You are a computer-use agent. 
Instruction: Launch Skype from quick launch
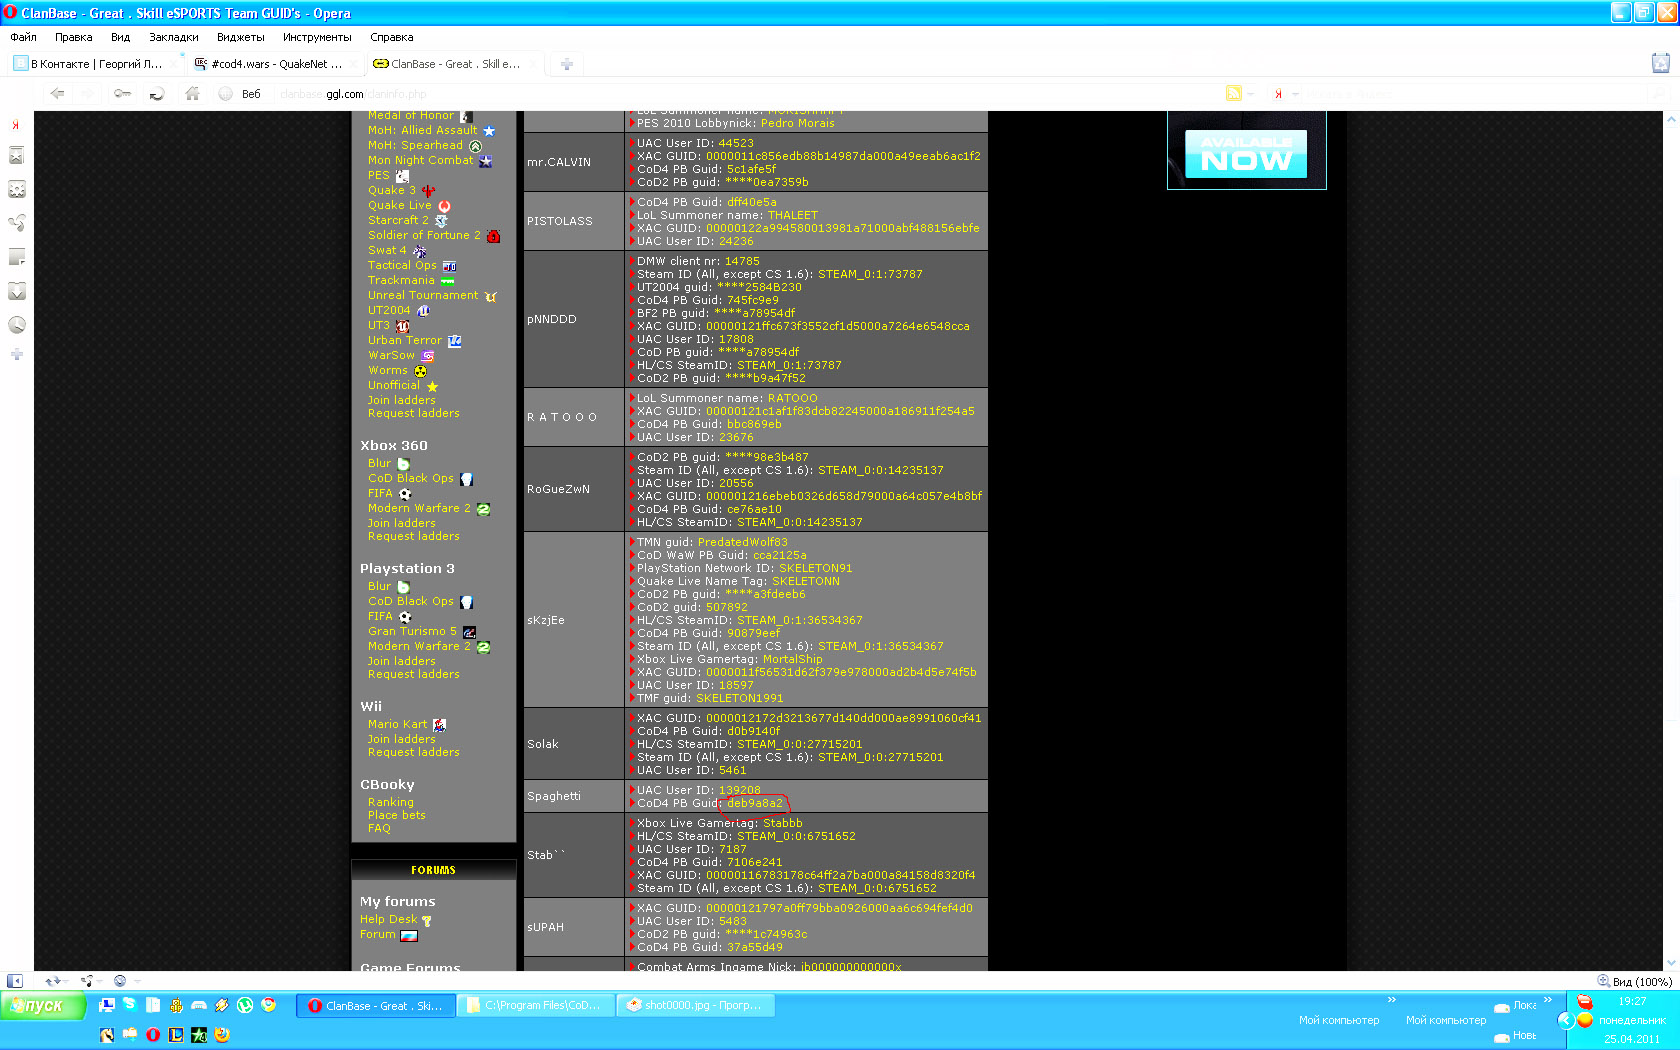coord(130,1005)
